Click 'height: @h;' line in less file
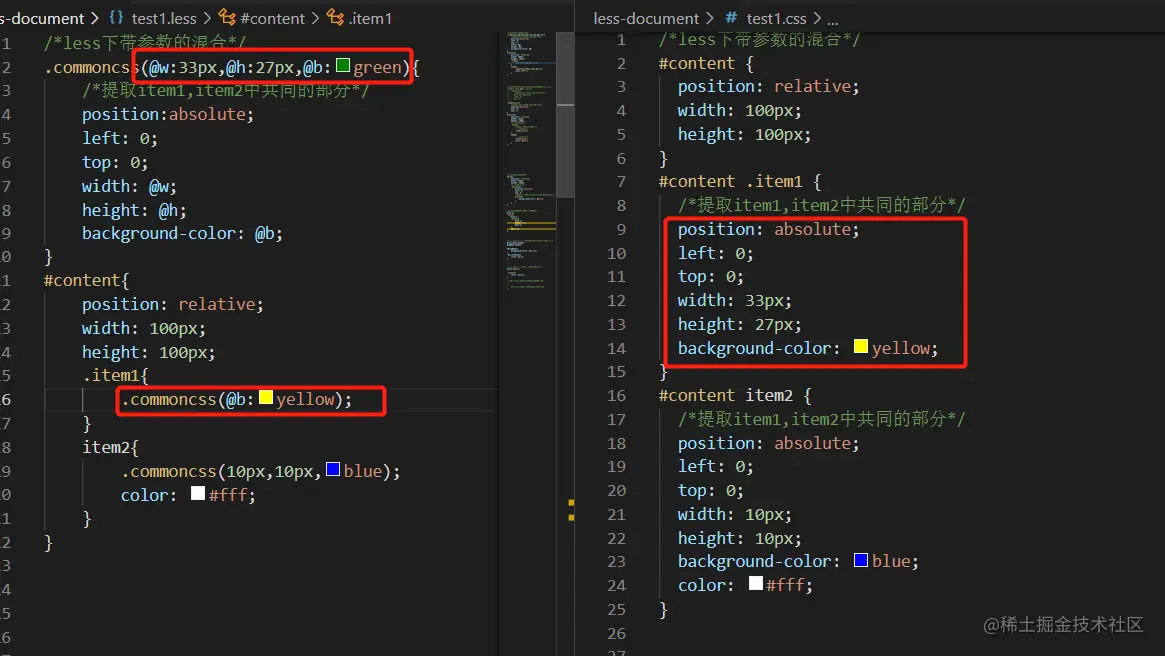 (134, 210)
